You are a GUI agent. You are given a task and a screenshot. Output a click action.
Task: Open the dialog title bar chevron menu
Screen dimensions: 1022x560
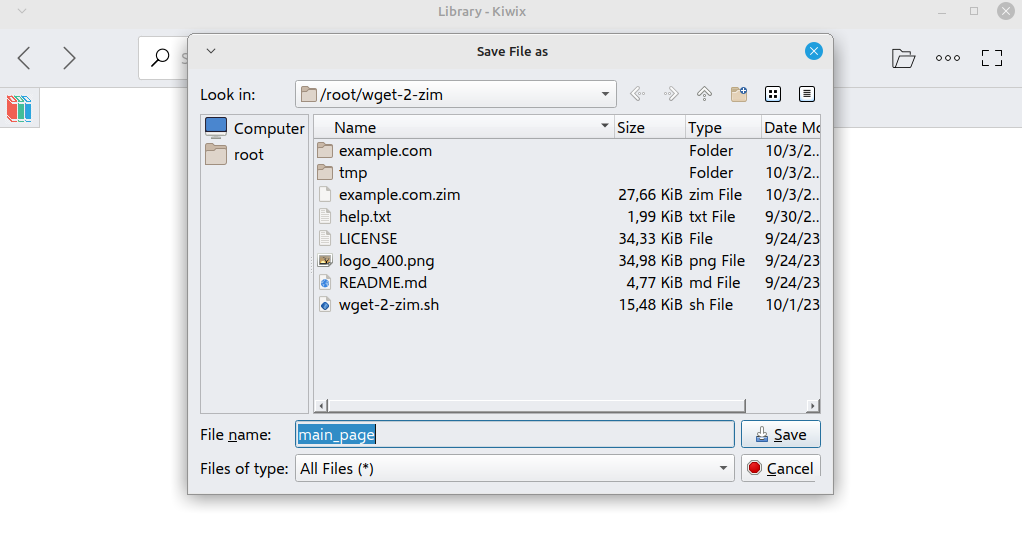(211, 51)
